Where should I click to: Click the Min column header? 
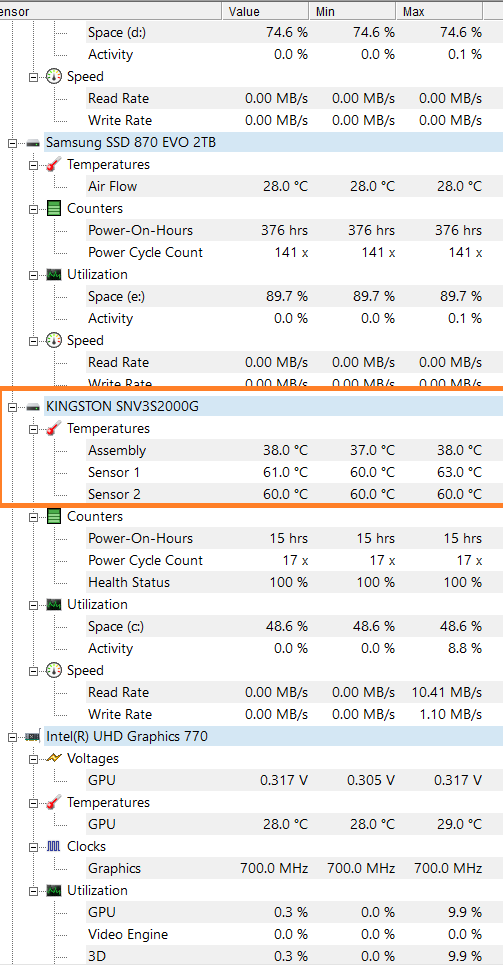coord(352,11)
